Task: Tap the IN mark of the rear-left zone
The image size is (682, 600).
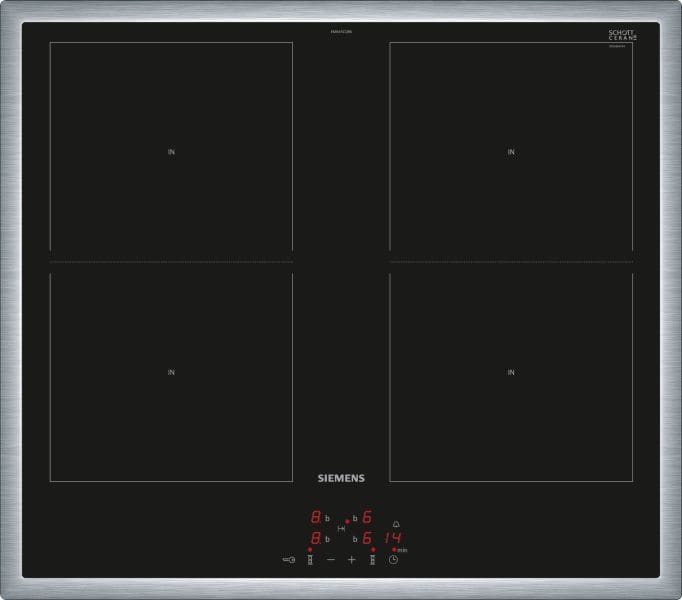Action: [171, 152]
